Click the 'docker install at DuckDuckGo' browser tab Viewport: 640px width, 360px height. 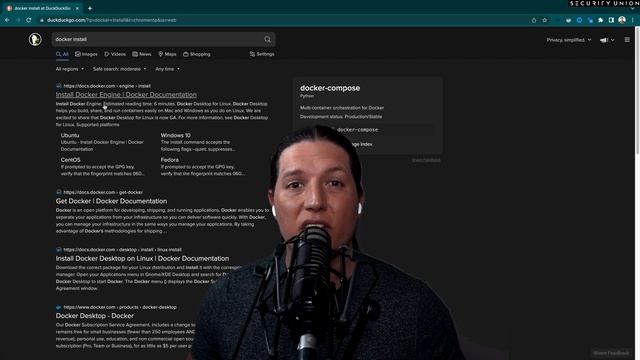(42, 8)
